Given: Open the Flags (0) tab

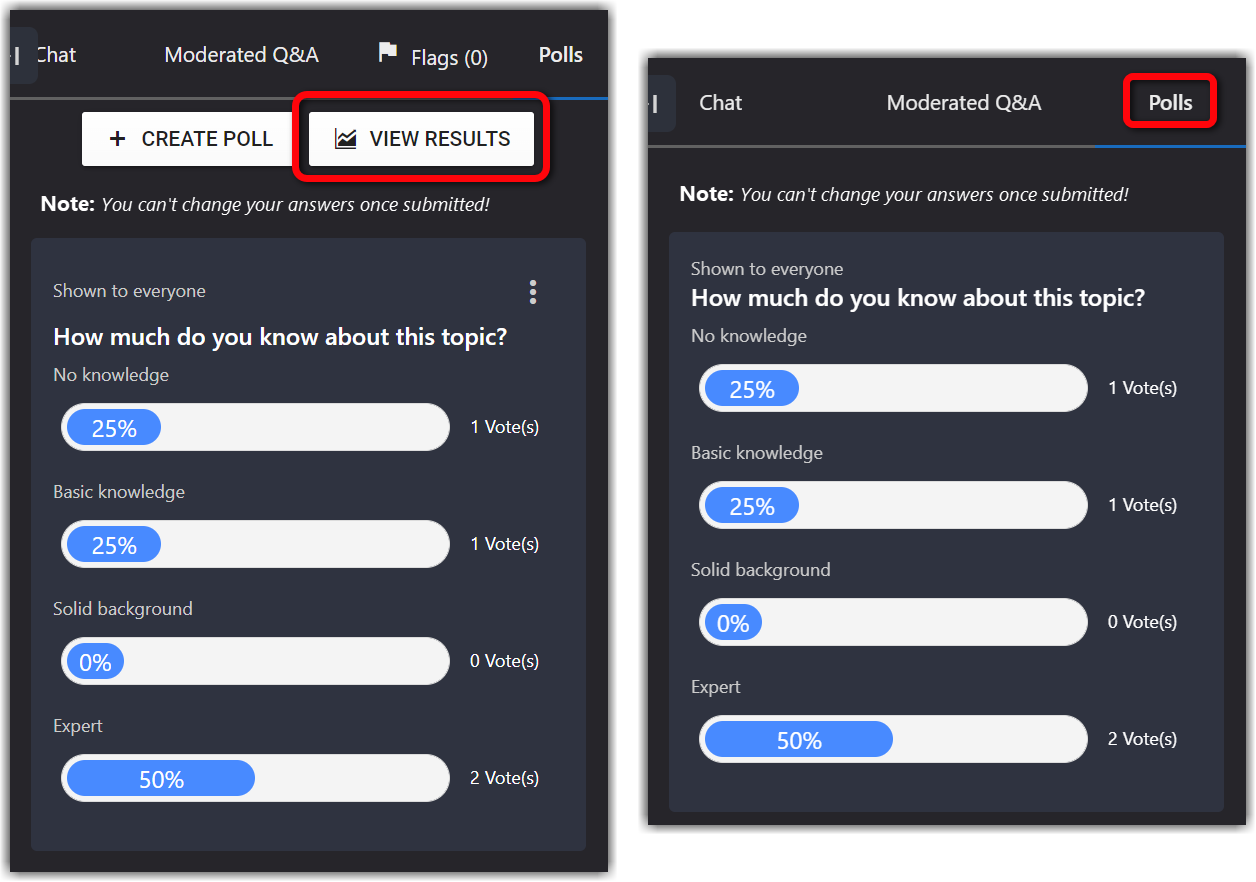Looking at the screenshot, I should (x=448, y=58).
